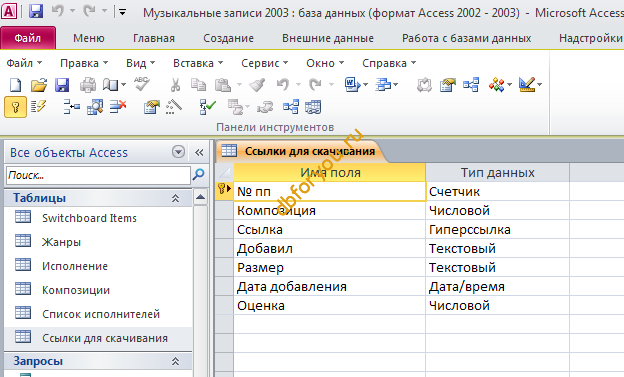
Task: Click the search magnifier in navigation pane
Action: [198, 174]
